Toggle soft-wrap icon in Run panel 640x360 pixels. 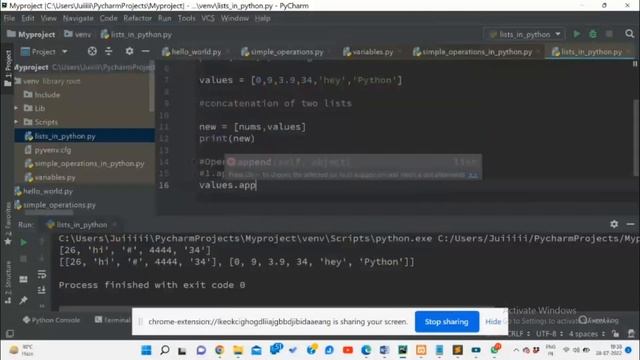coord(42,274)
